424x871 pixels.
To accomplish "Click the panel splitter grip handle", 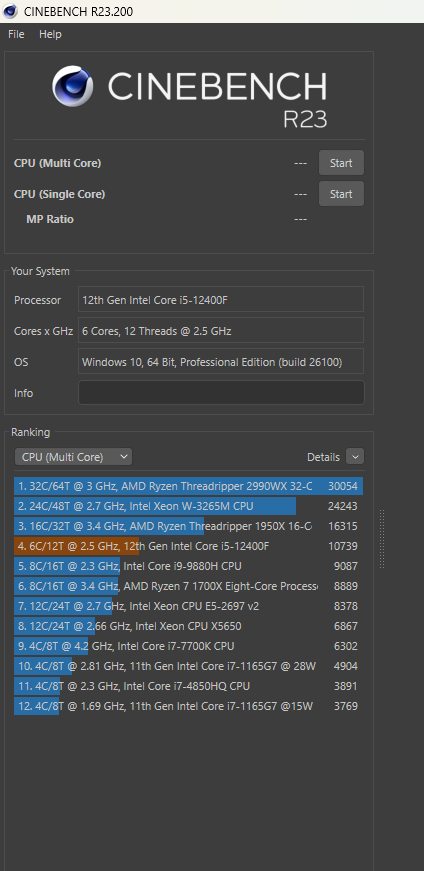I will 382,539.
